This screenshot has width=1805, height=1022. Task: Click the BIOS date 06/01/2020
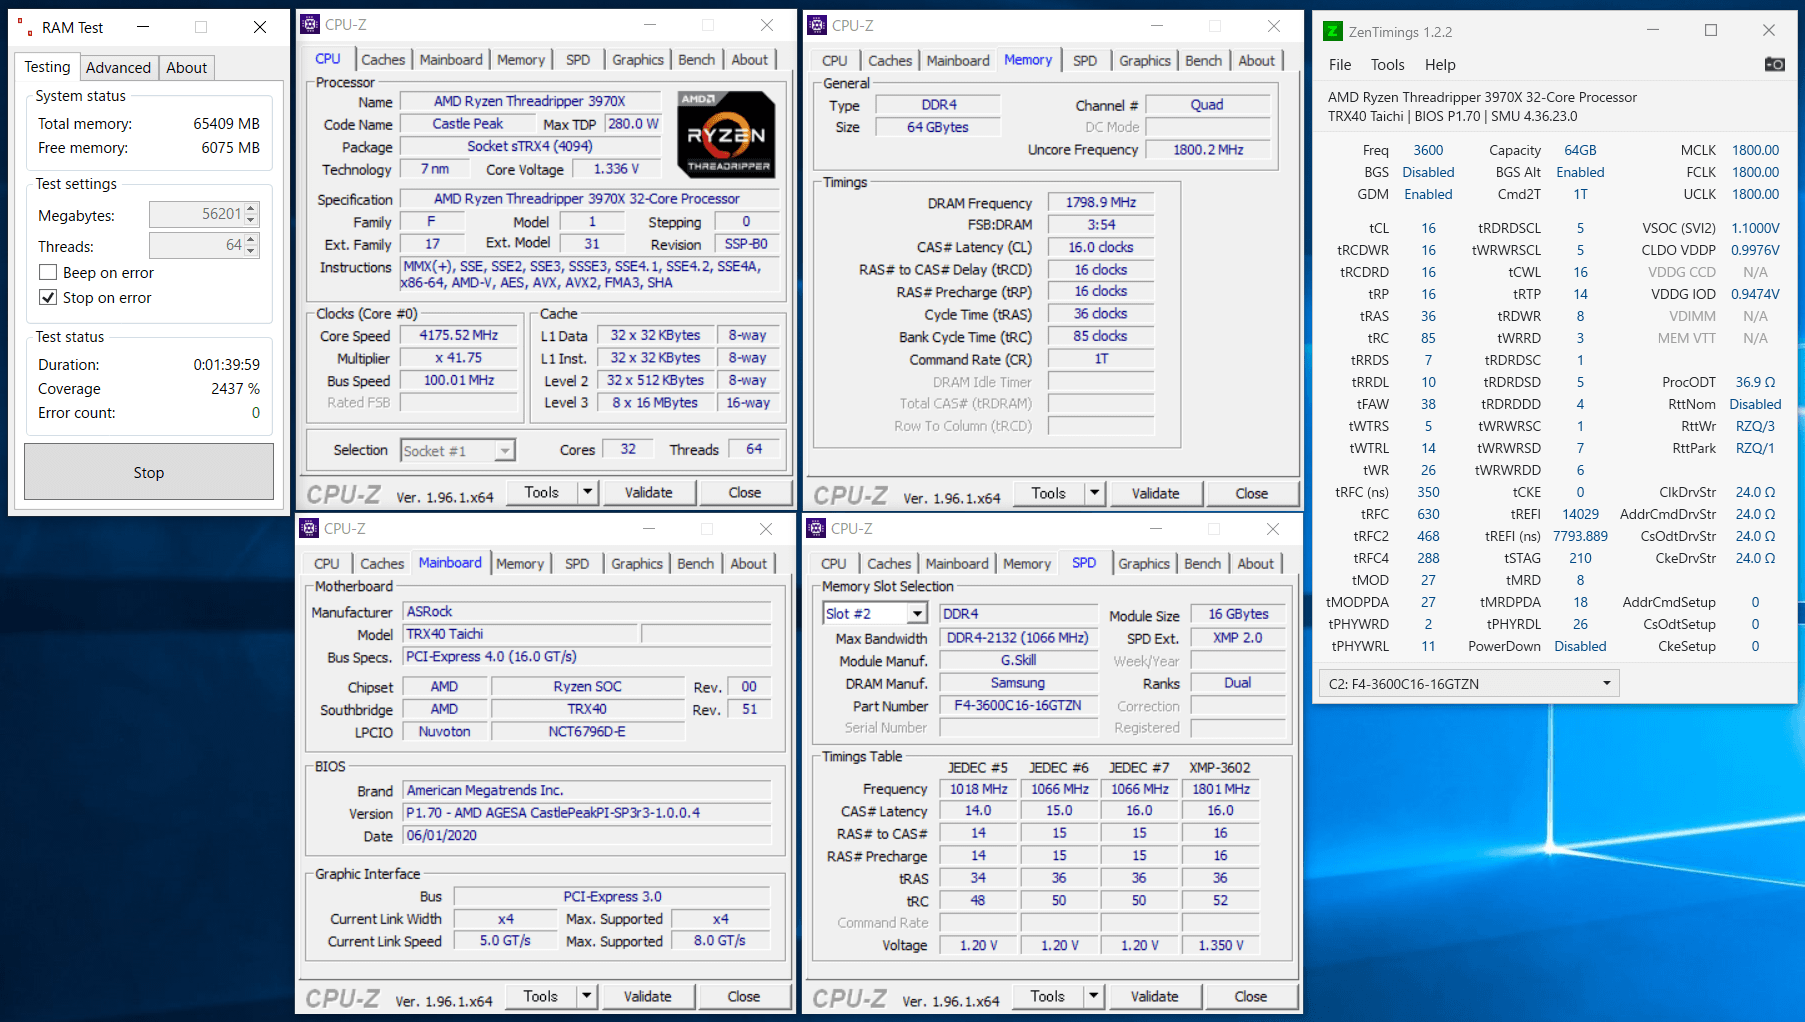(587, 835)
